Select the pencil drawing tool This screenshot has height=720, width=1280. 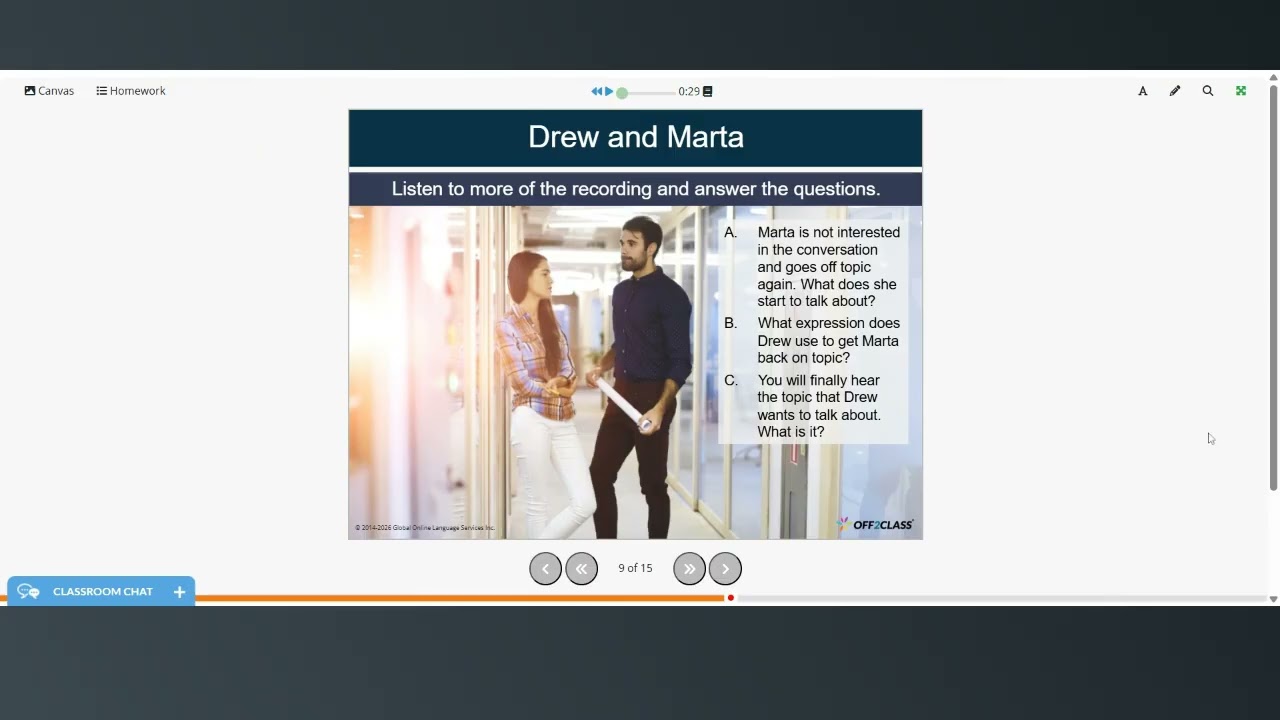(1175, 91)
